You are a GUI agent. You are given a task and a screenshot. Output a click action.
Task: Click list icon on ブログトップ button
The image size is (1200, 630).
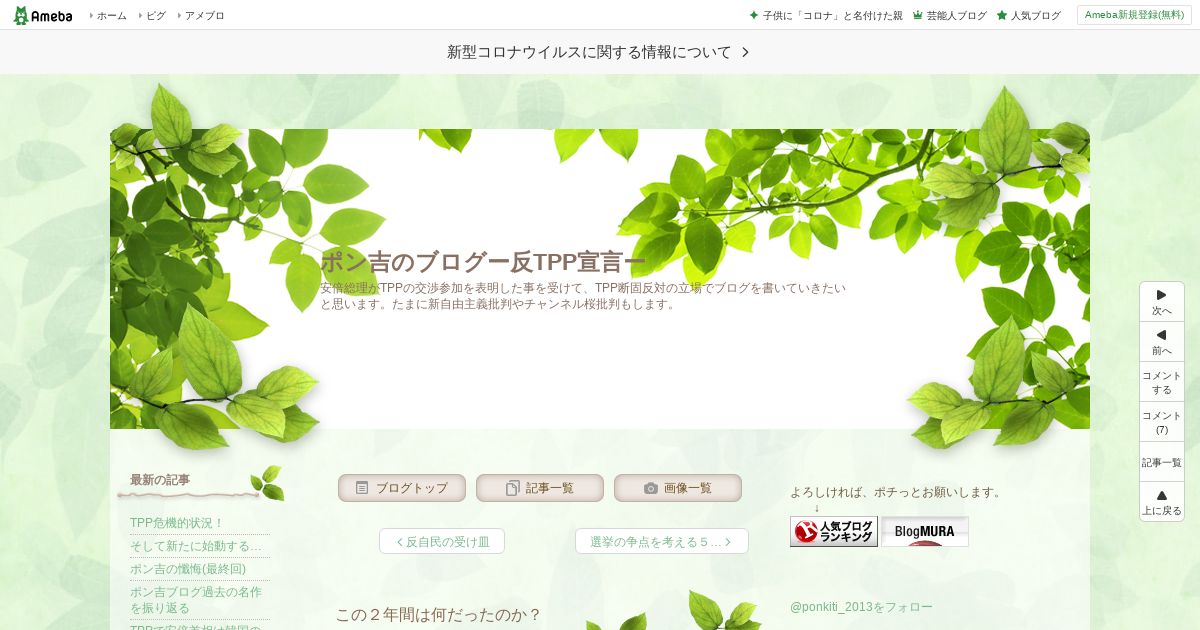tap(362, 488)
